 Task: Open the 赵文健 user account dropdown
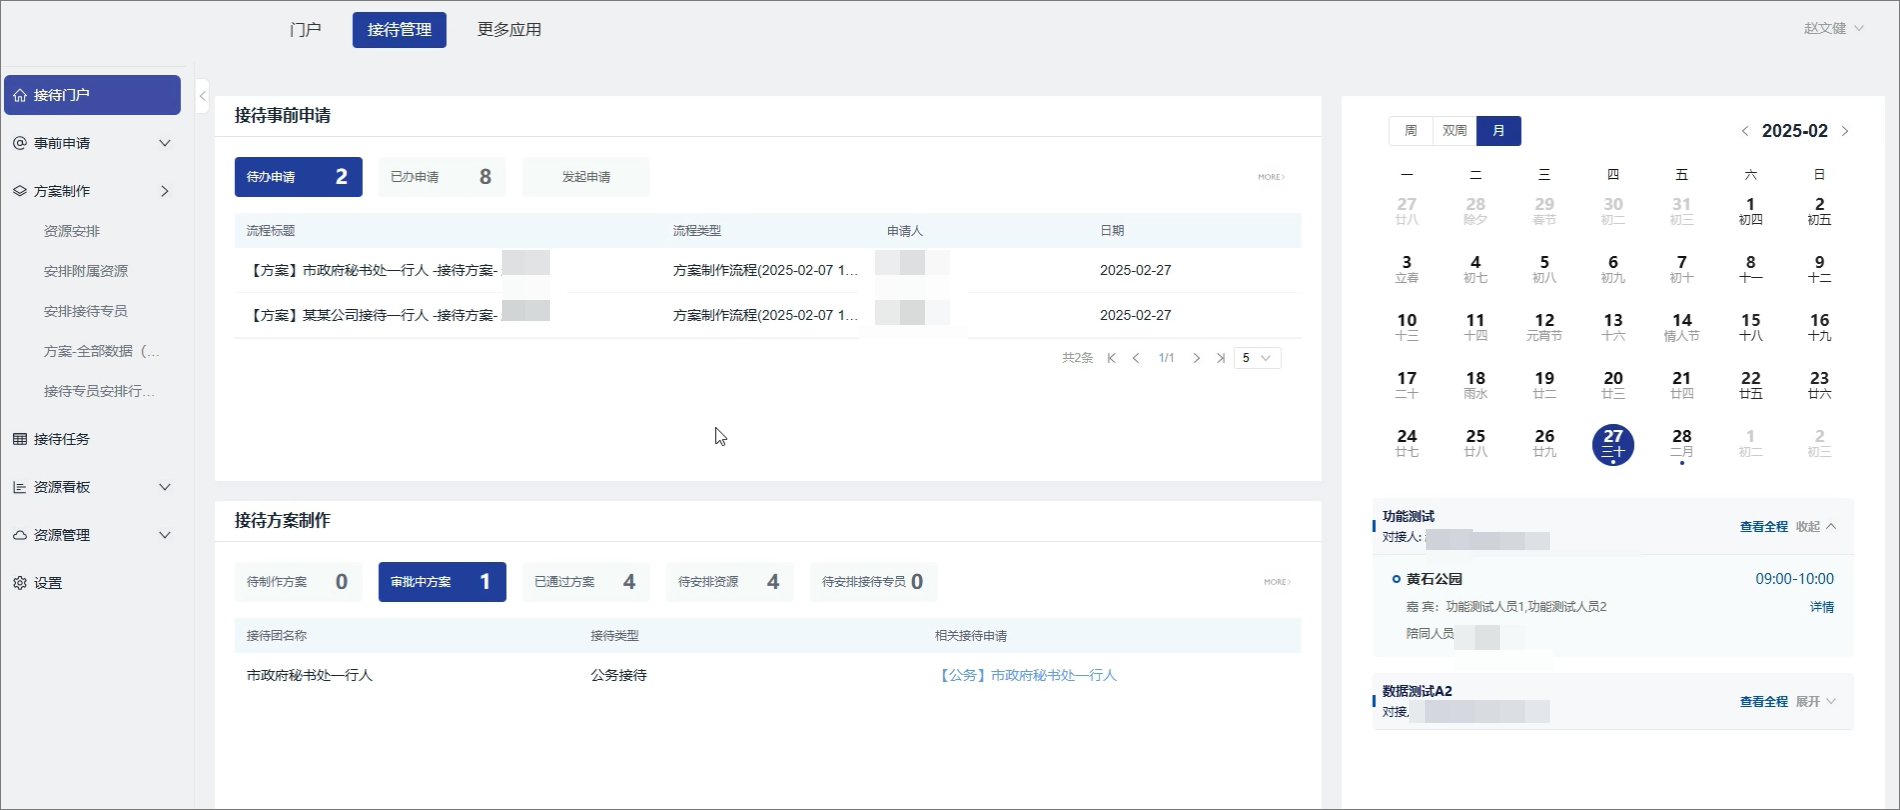click(x=1834, y=28)
